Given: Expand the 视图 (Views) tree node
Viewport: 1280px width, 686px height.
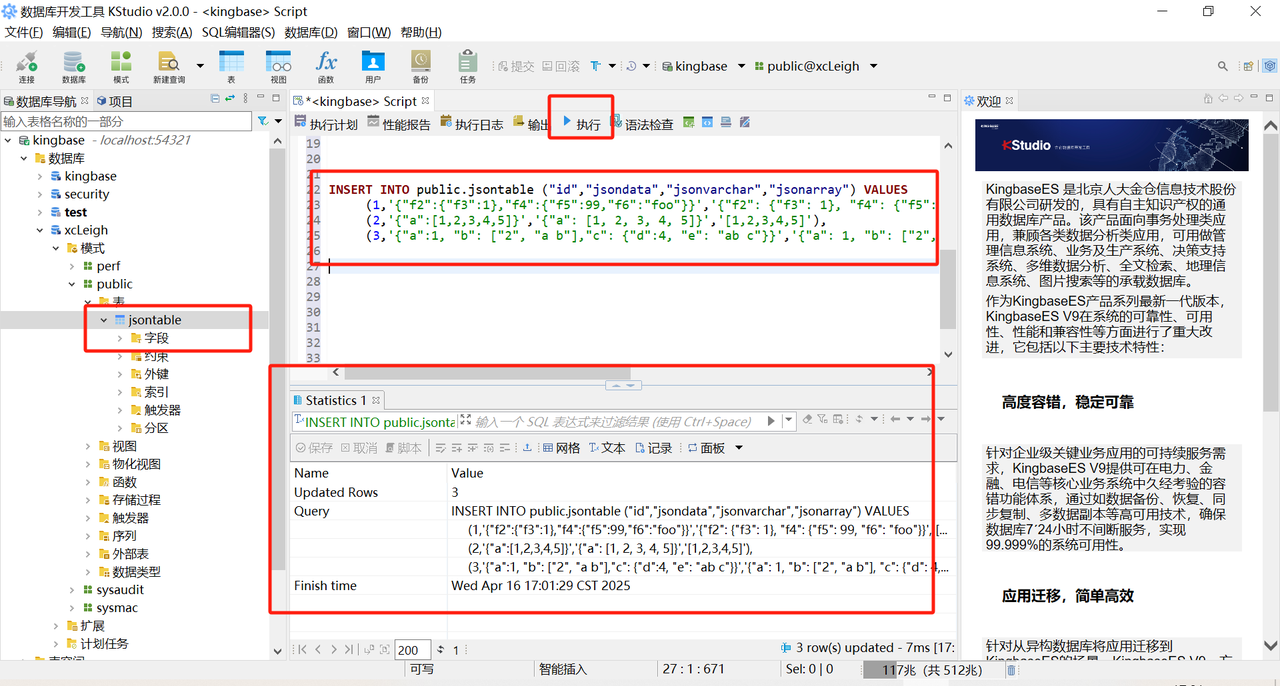Looking at the screenshot, I should click(x=88, y=446).
